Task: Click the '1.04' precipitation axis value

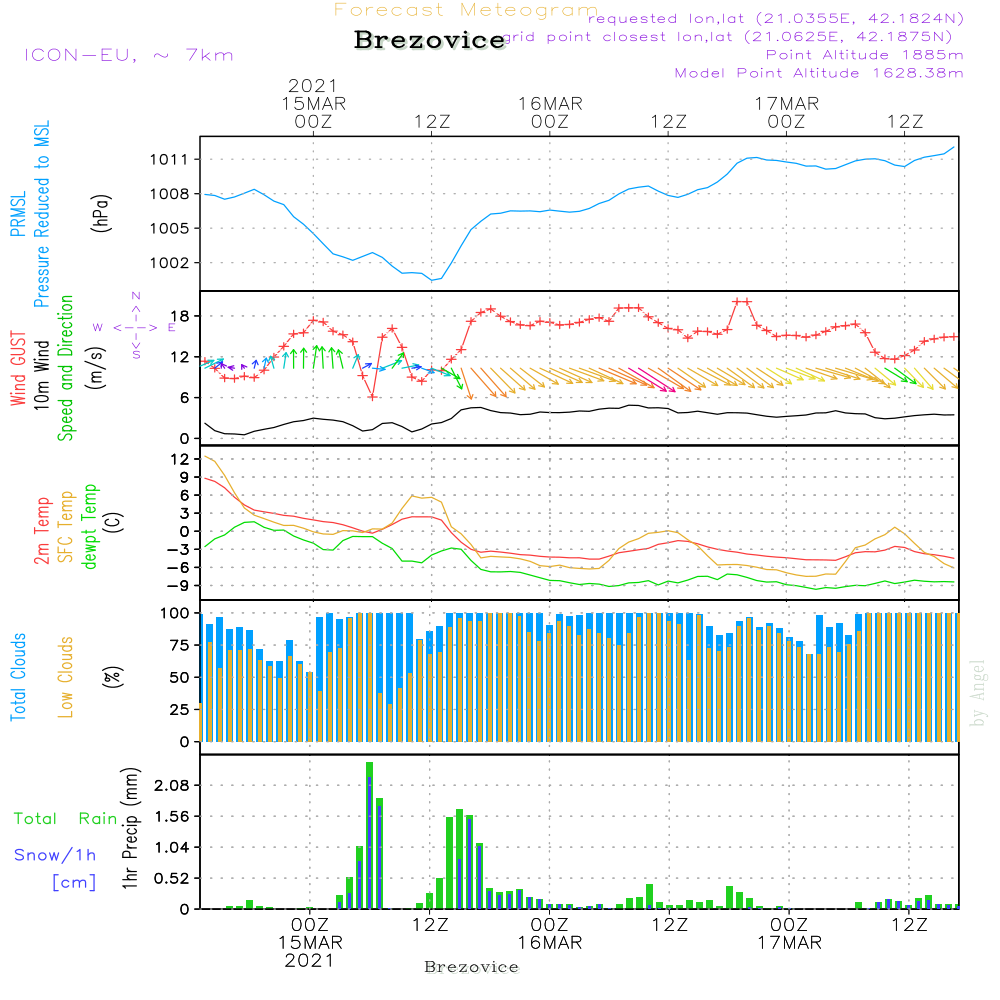Action: 172,848
